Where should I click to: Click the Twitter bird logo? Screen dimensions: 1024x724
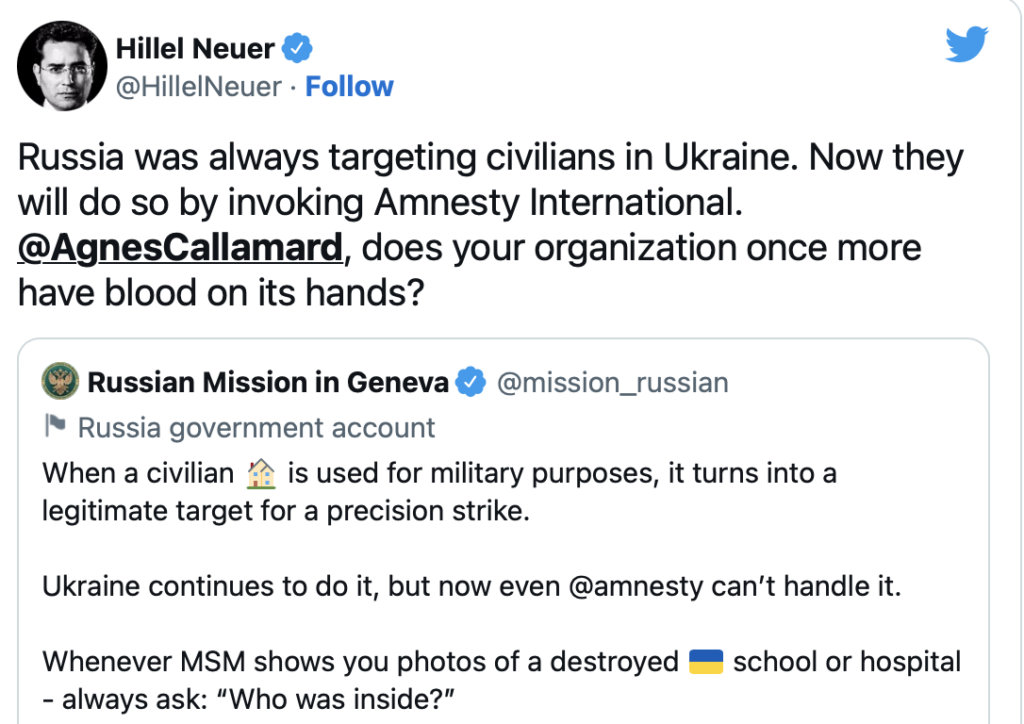pyautogui.click(x=966, y=43)
